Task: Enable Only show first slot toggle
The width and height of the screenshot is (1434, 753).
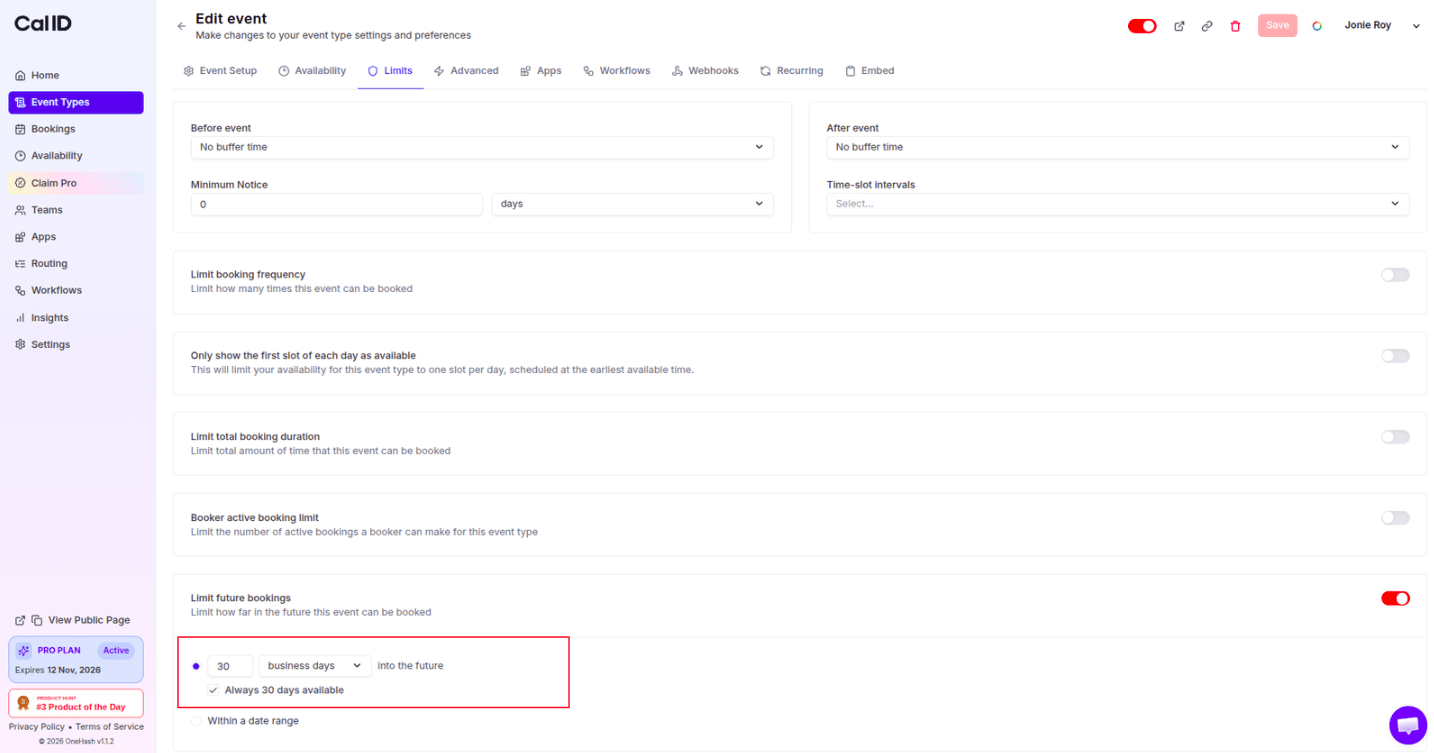Action: pos(1395,356)
